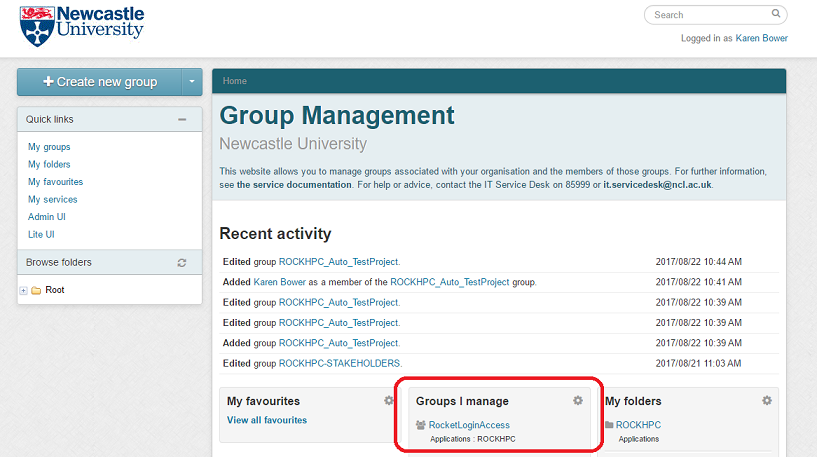Image resolution: width=817 pixels, height=457 pixels.
Task: View all favourites
Action: click(x=267, y=420)
